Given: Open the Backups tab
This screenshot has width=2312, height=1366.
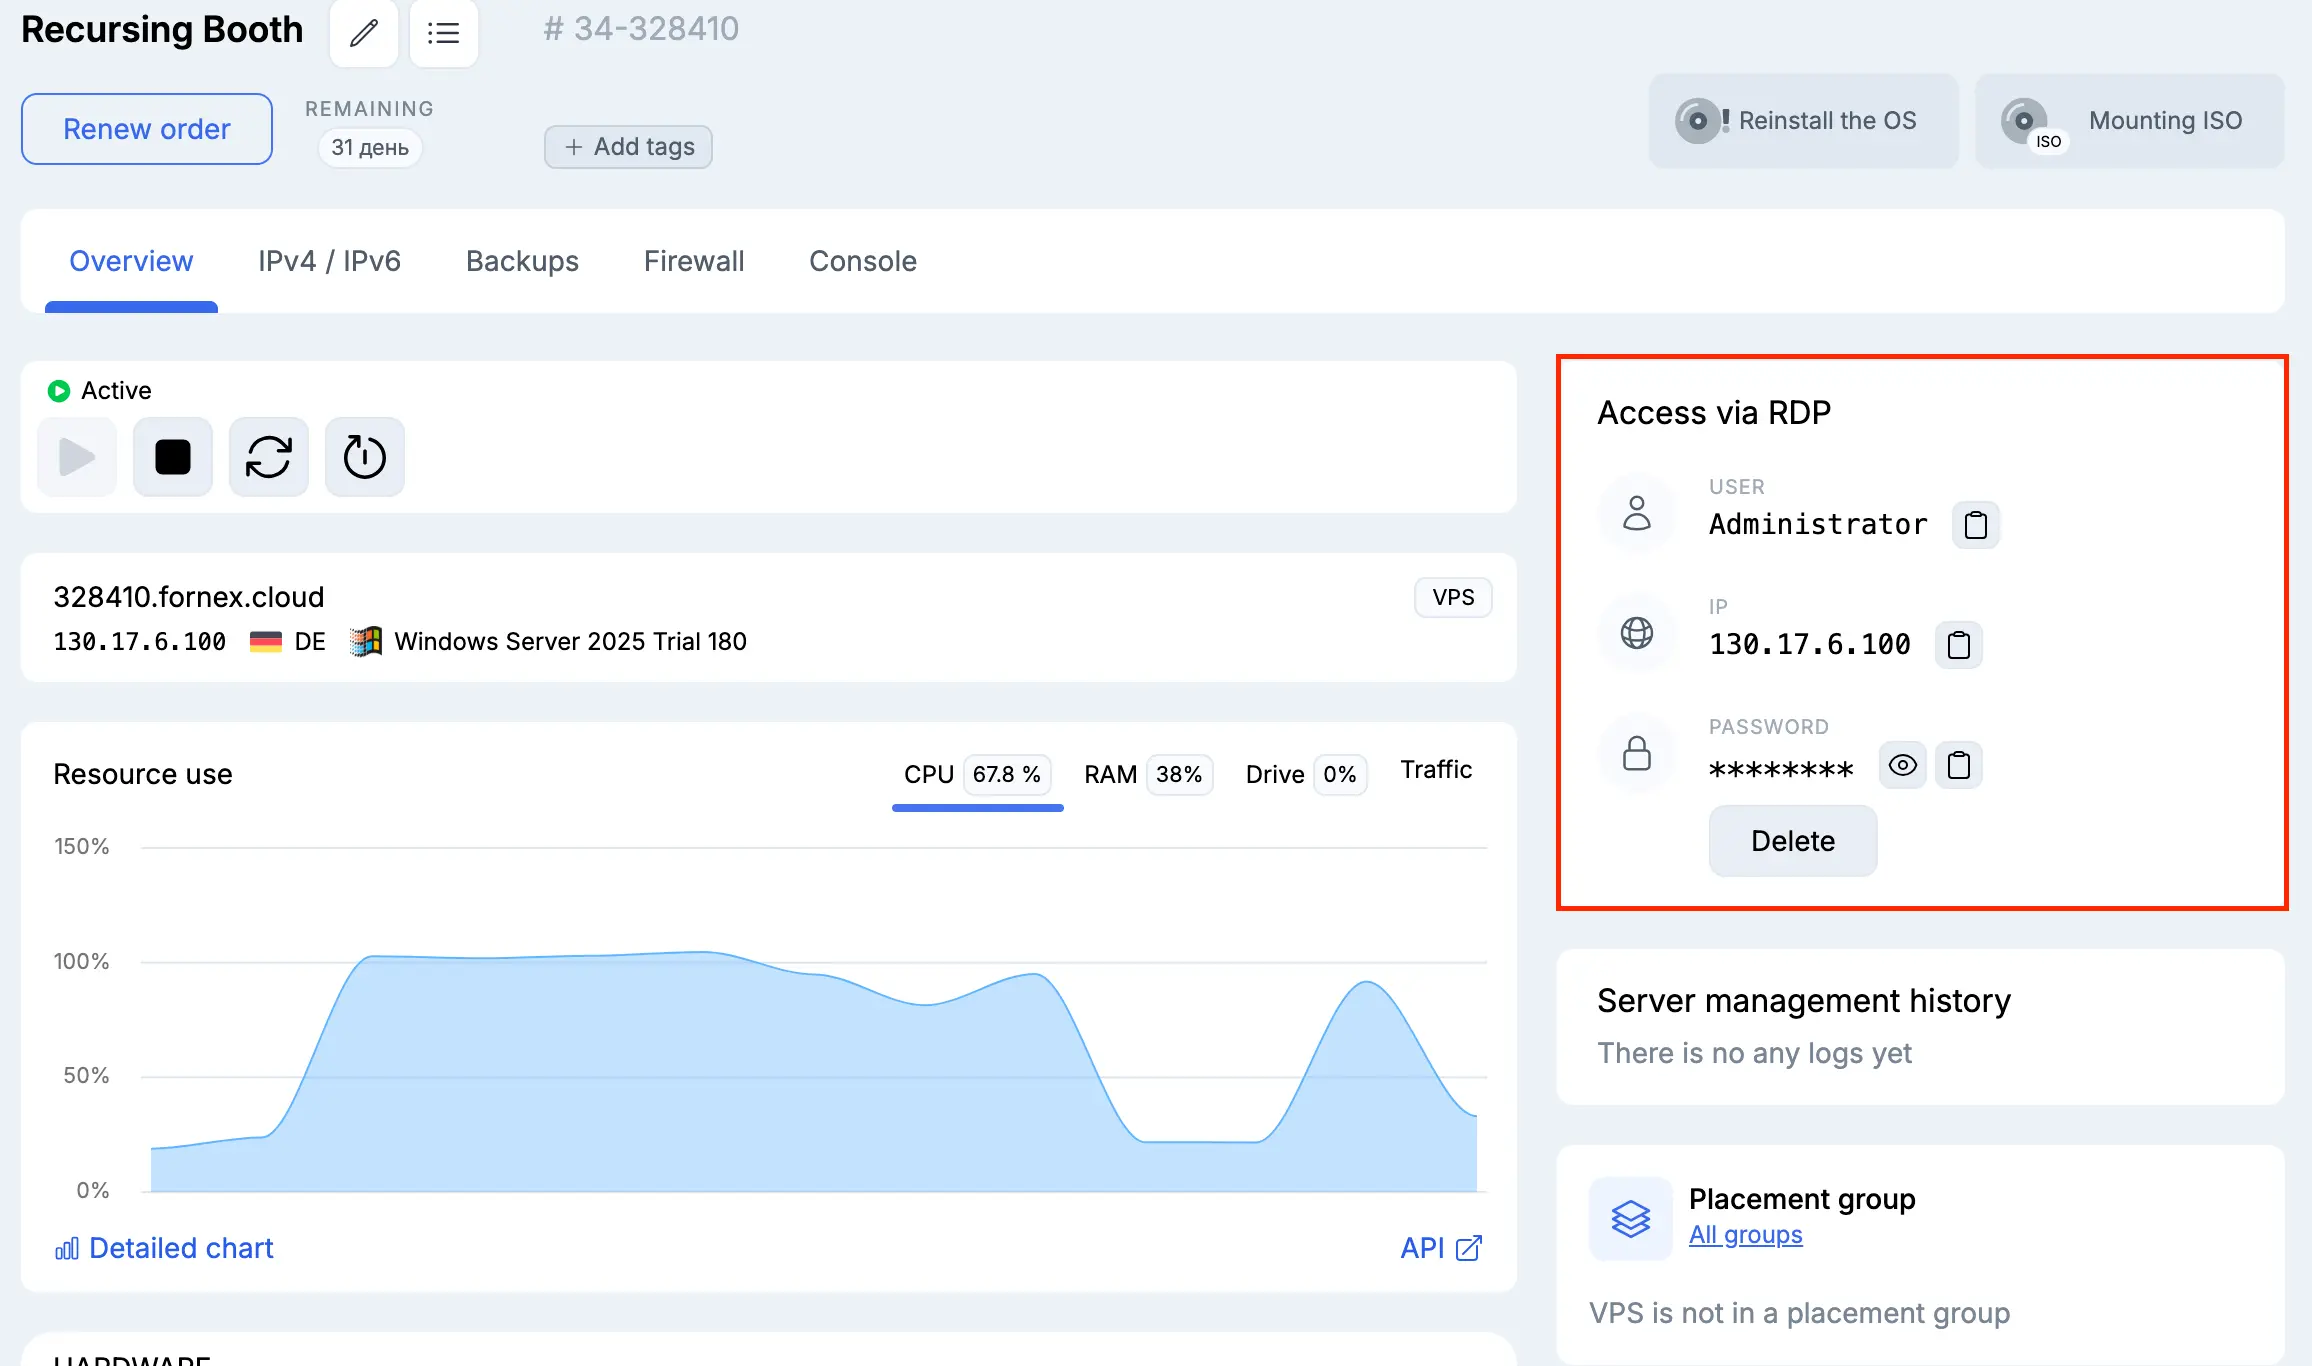Looking at the screenshot, I should (522, 261).
